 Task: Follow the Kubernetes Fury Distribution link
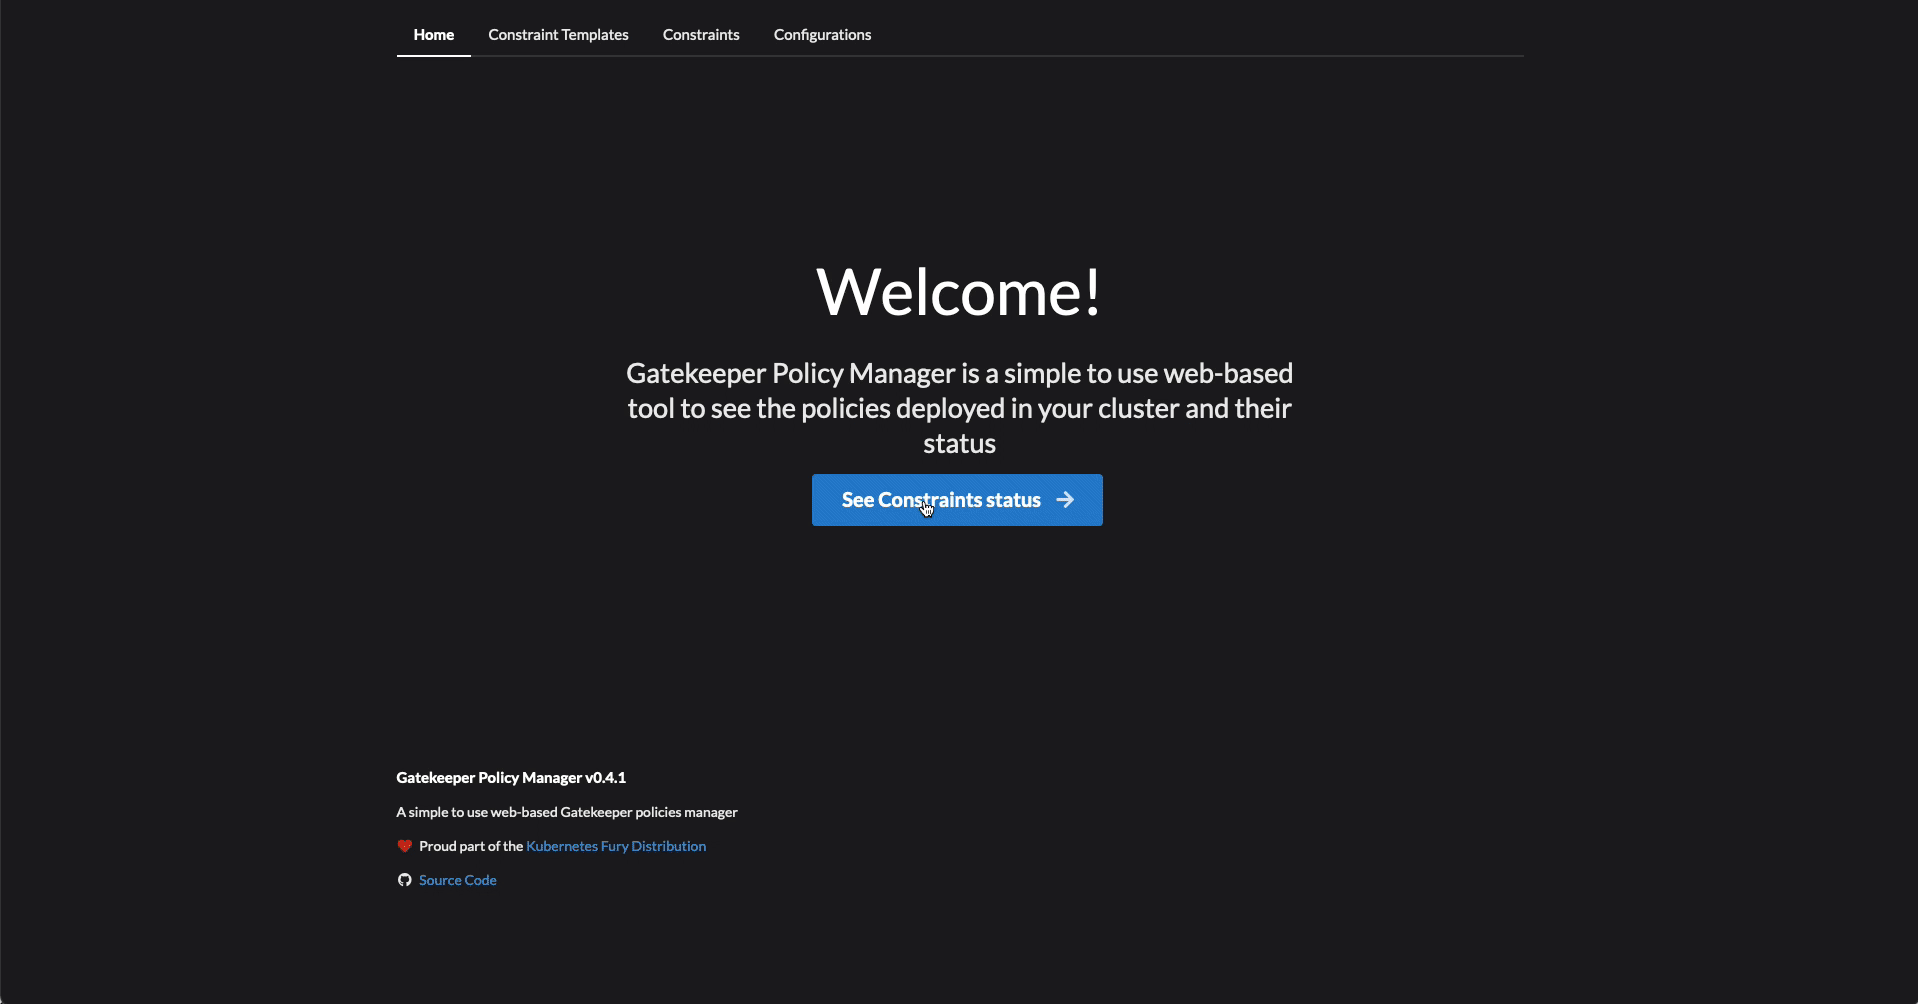[616, 846]
